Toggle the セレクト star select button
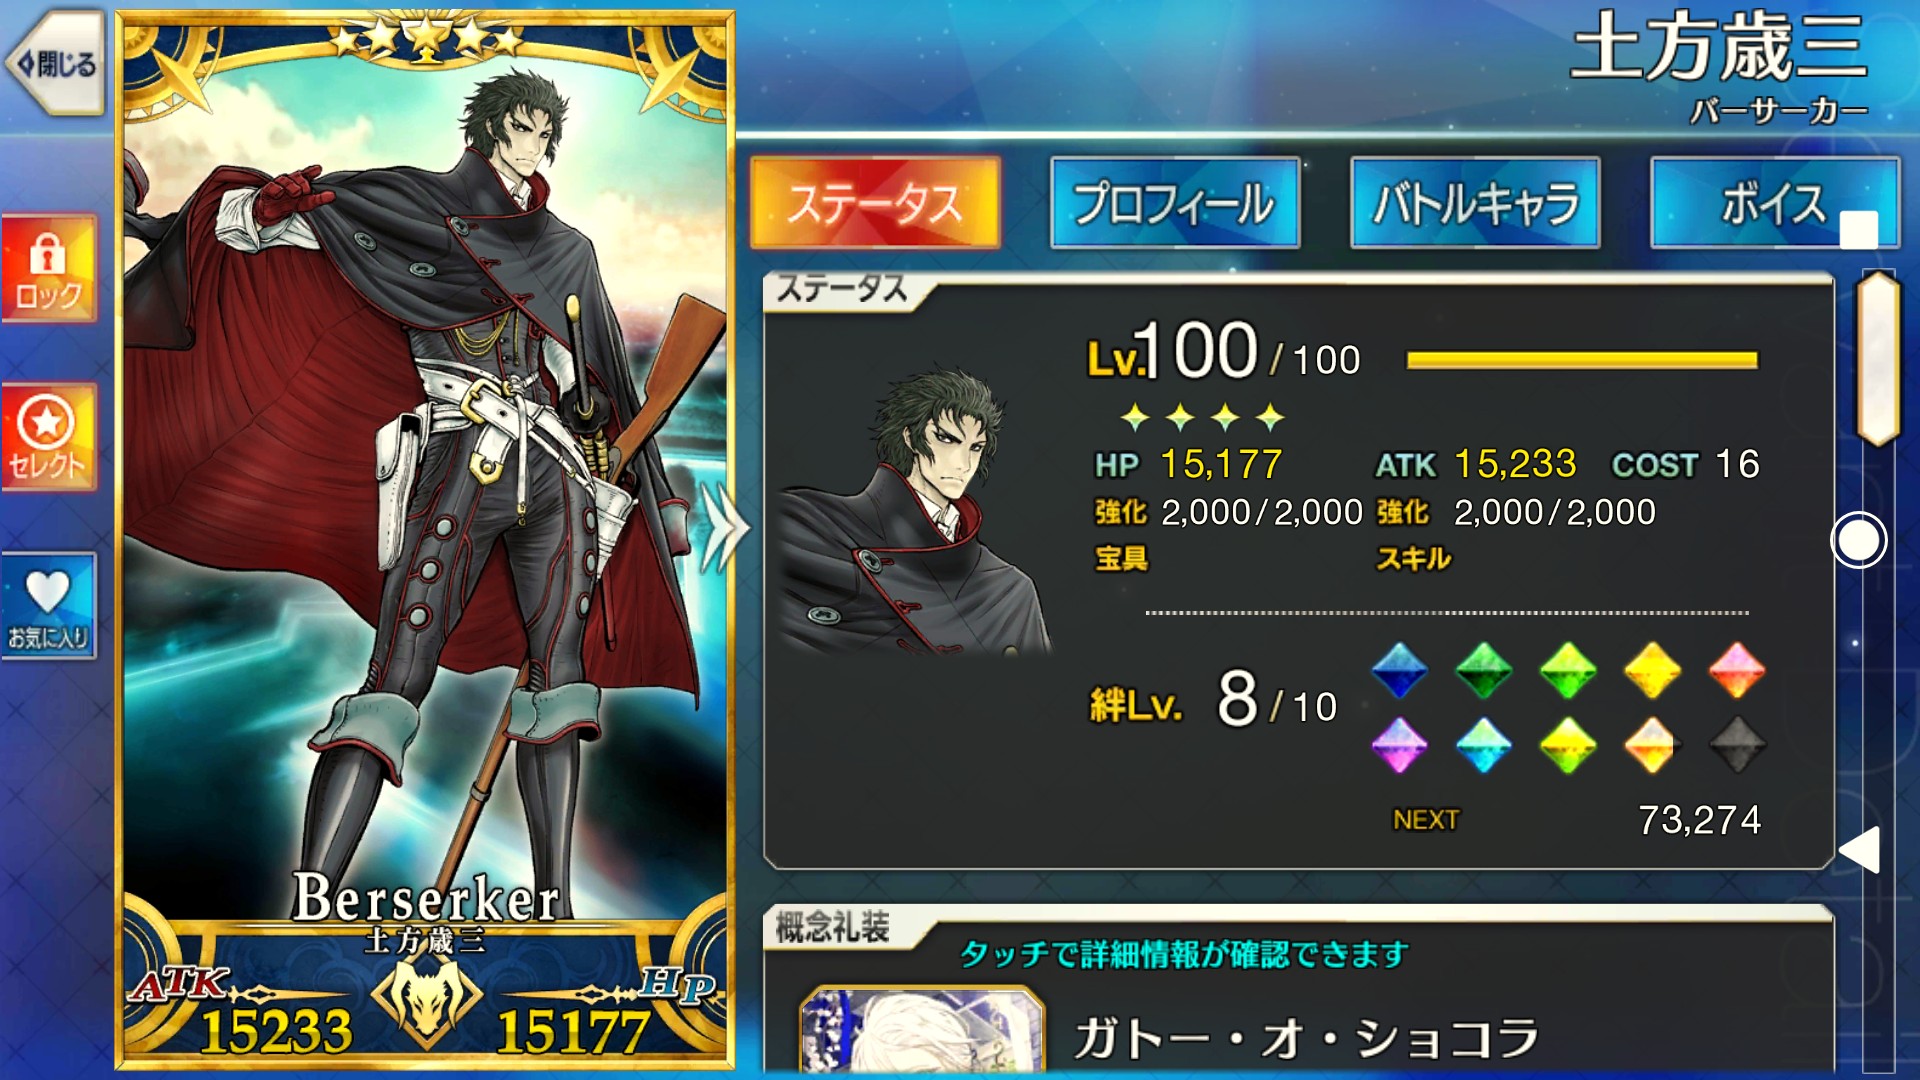This screenshot has width=1920, height=1080. [x=49, y=437]
